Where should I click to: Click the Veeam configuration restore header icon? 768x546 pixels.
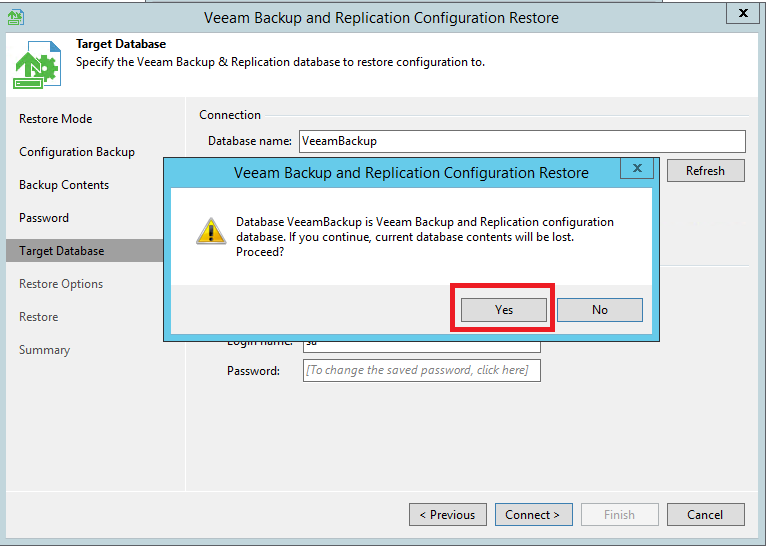point(37,65)
